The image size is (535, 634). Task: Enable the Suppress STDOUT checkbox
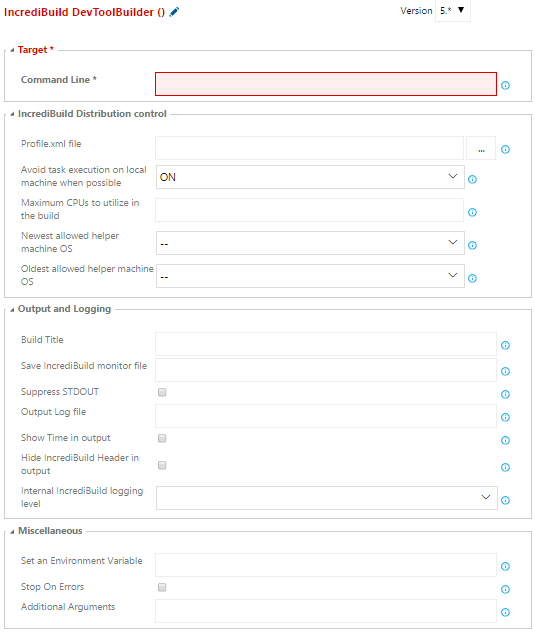click(162, 392)
